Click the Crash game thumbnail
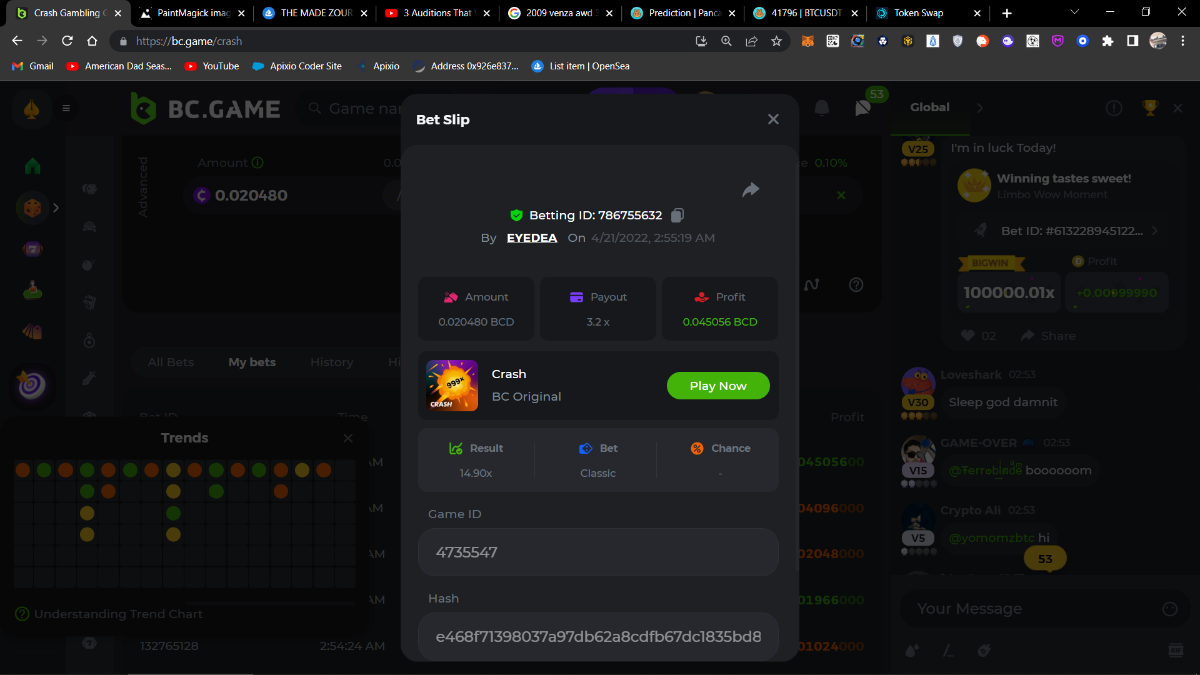 452,385
